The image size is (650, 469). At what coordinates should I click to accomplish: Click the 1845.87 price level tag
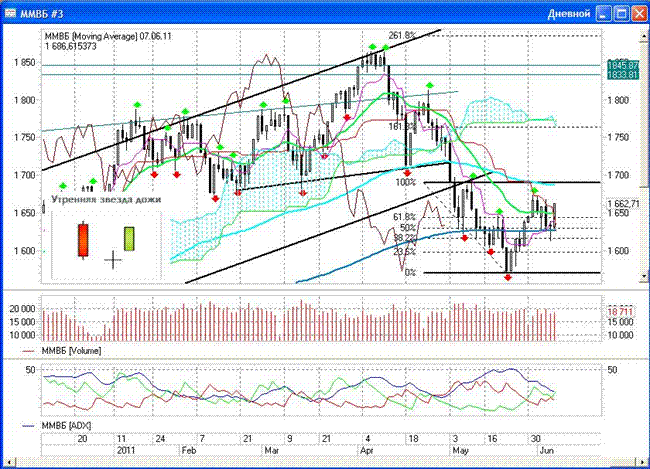tap(623, 65)
